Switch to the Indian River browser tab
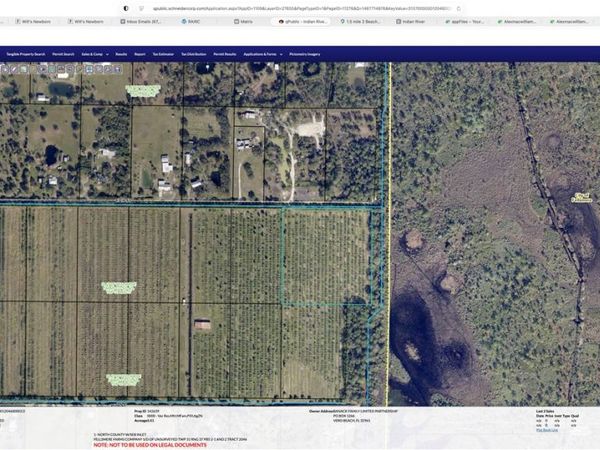The image size is (600, 450). [x=411, y=21]
